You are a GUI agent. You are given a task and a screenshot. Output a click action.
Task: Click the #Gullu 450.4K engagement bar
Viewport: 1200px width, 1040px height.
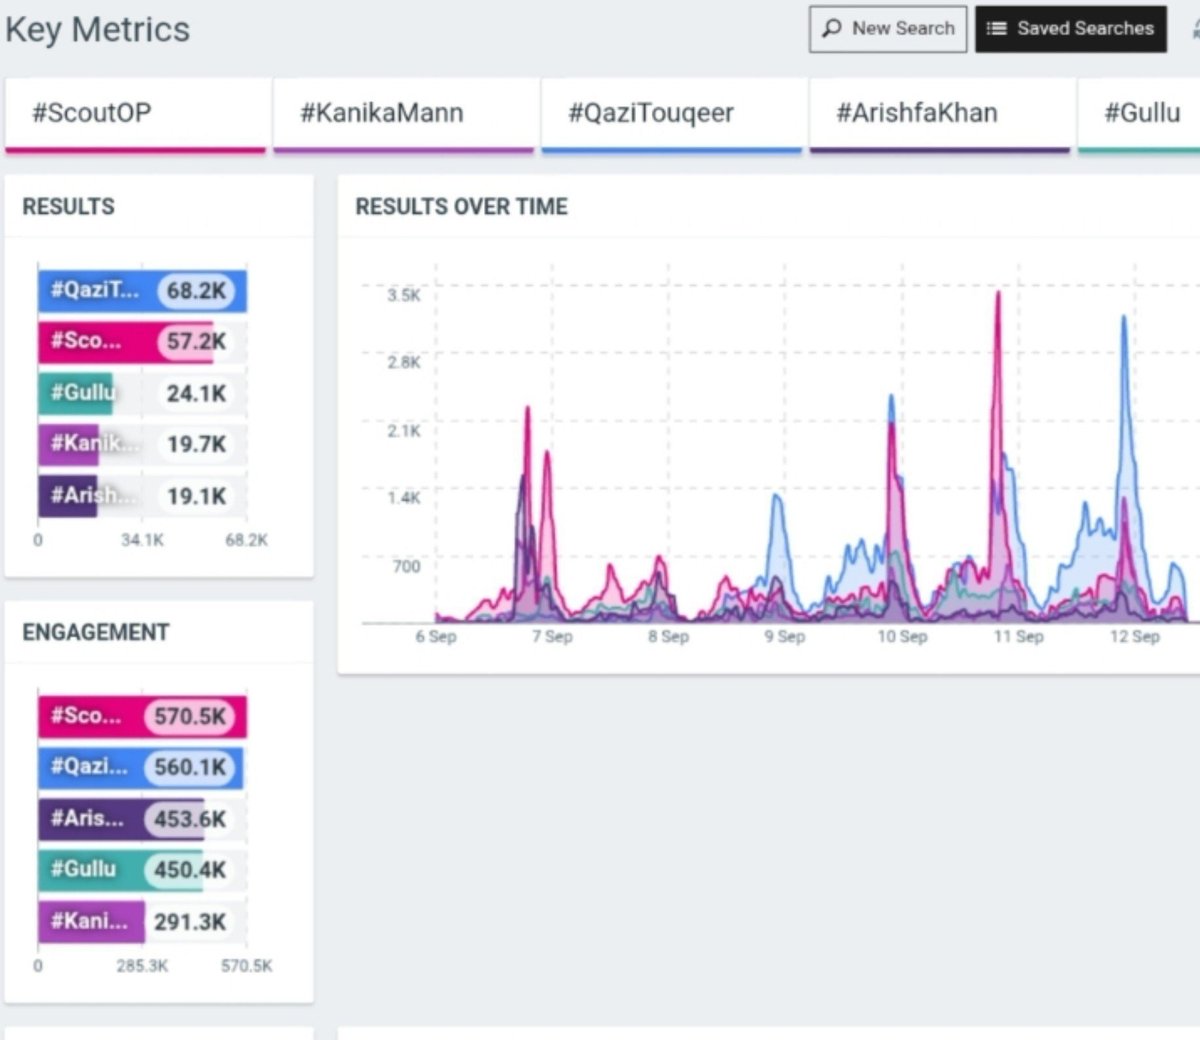click(142, 870)
